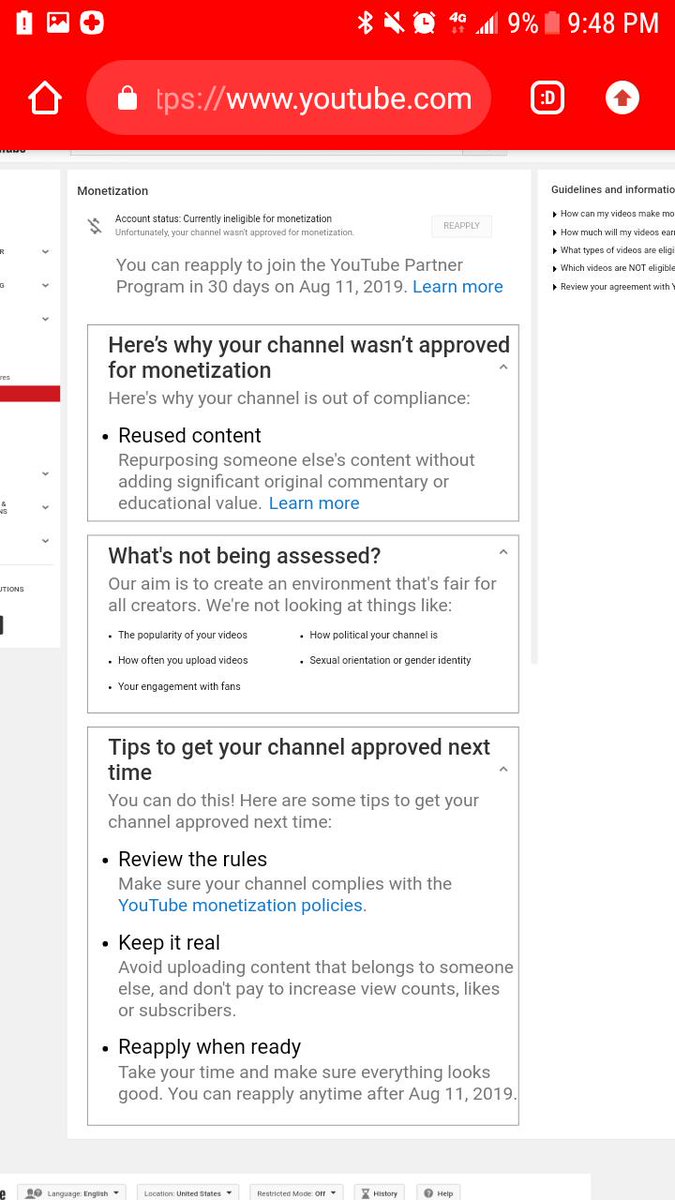Viewport: 675px width, 1200px height.
Task: Tap the battery 9% indicator
Action: coord(534,22)
